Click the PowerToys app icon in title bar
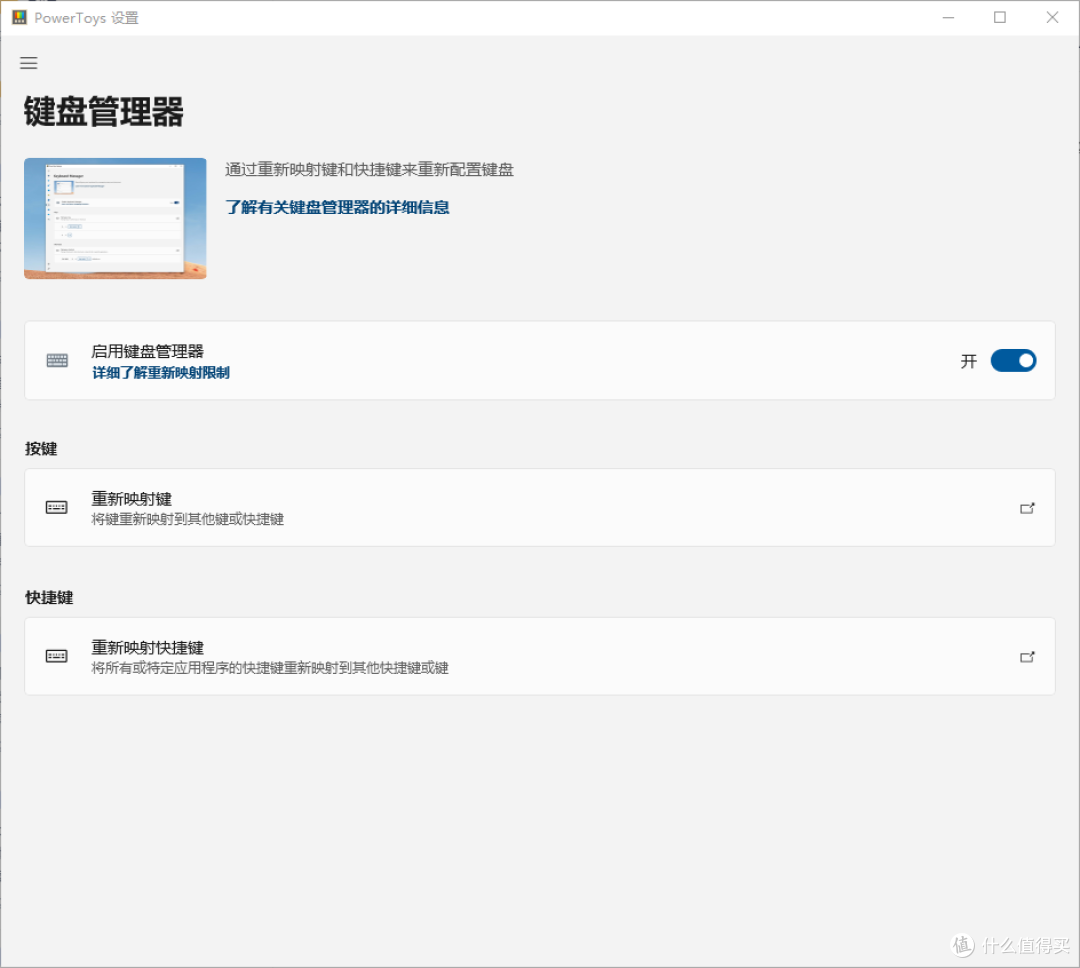The image size is (1080, 968). (19, 17)
